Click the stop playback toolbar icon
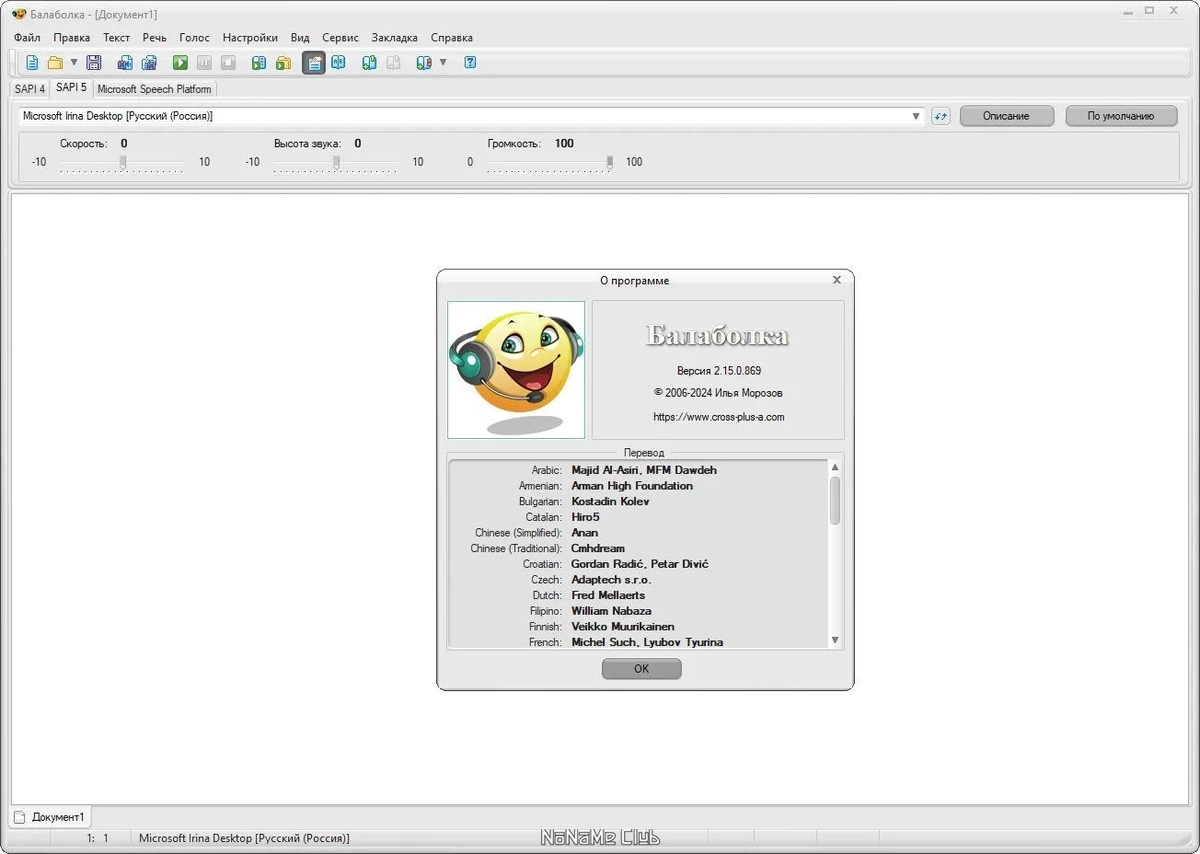 [228, 63]
